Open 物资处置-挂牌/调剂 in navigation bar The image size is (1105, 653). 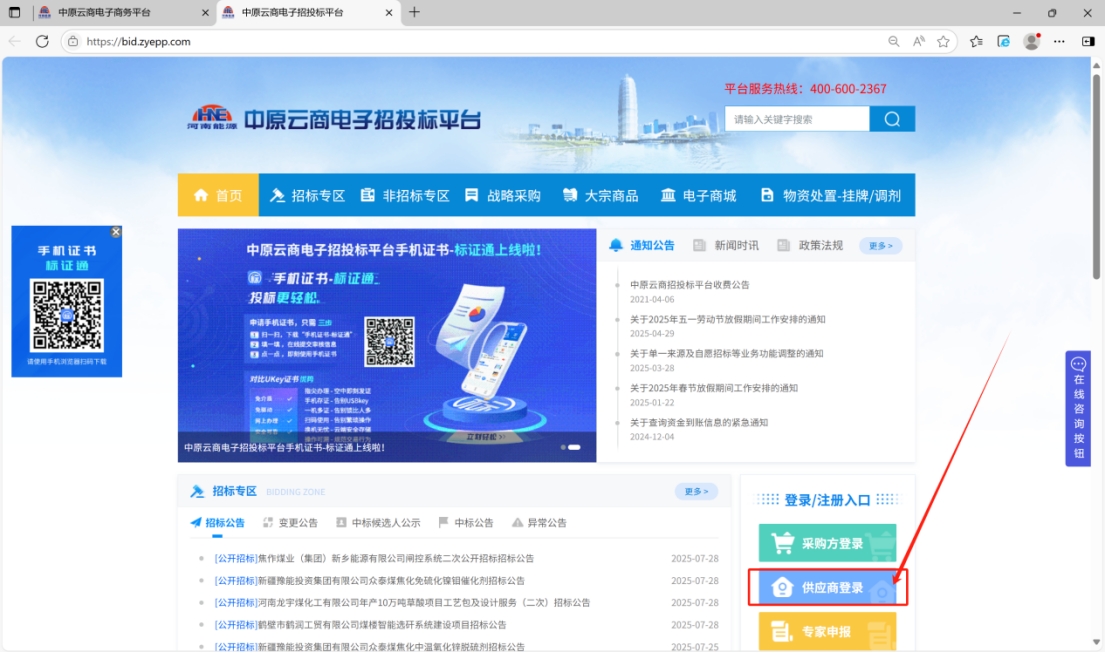click(831, 195)
